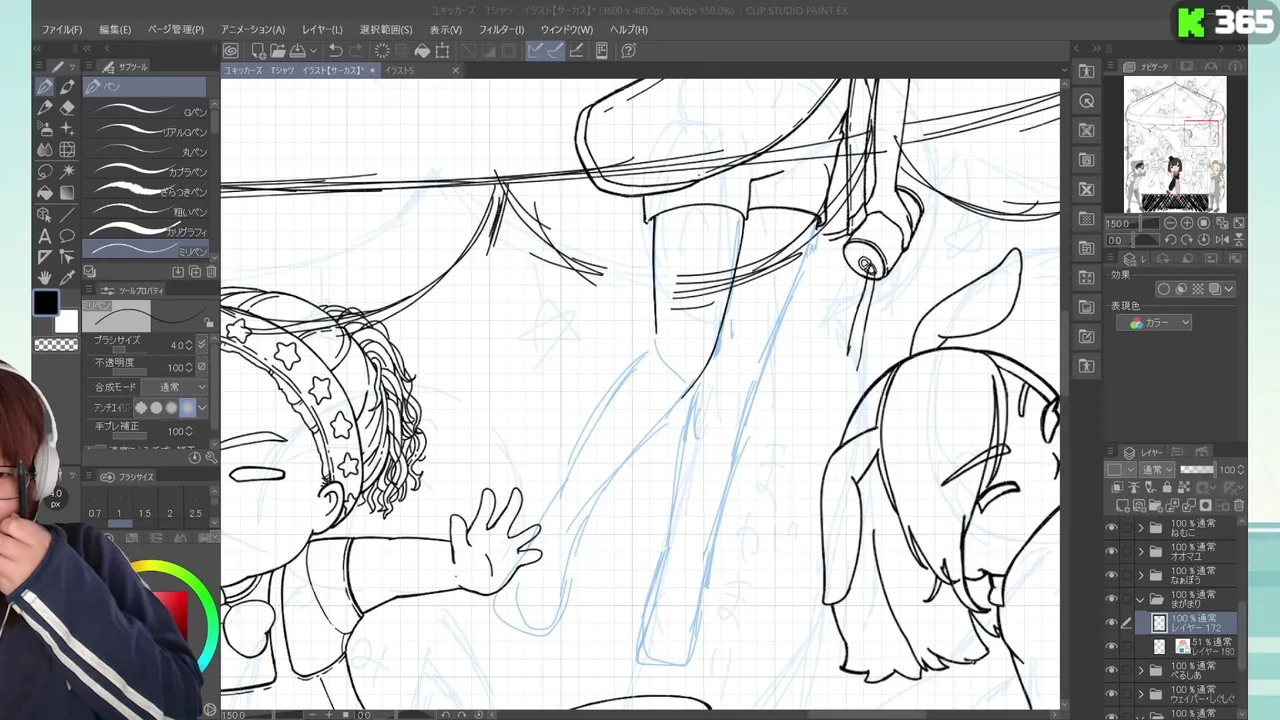
Task: Open the 編集(E) menu
Action: (x=115, y=30)
